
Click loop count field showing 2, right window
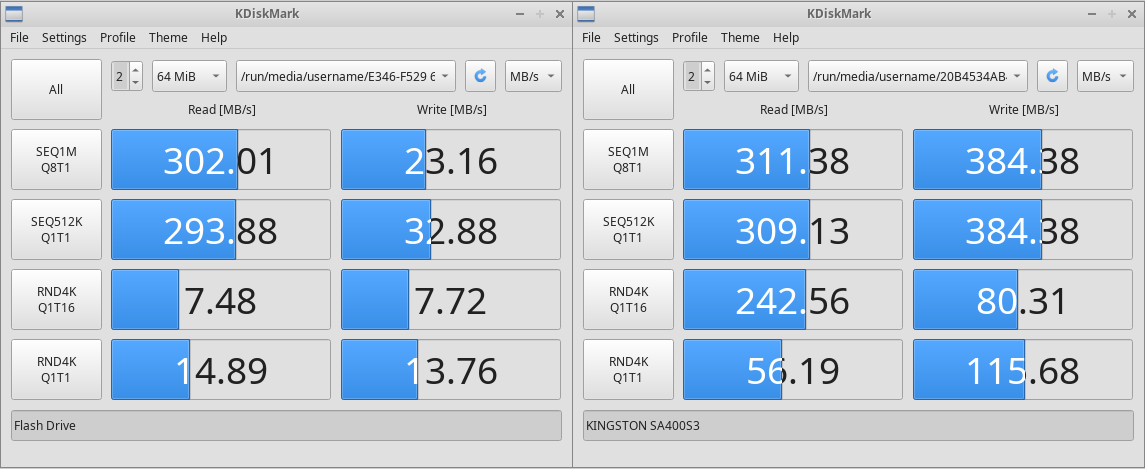(x=692, y=76)
